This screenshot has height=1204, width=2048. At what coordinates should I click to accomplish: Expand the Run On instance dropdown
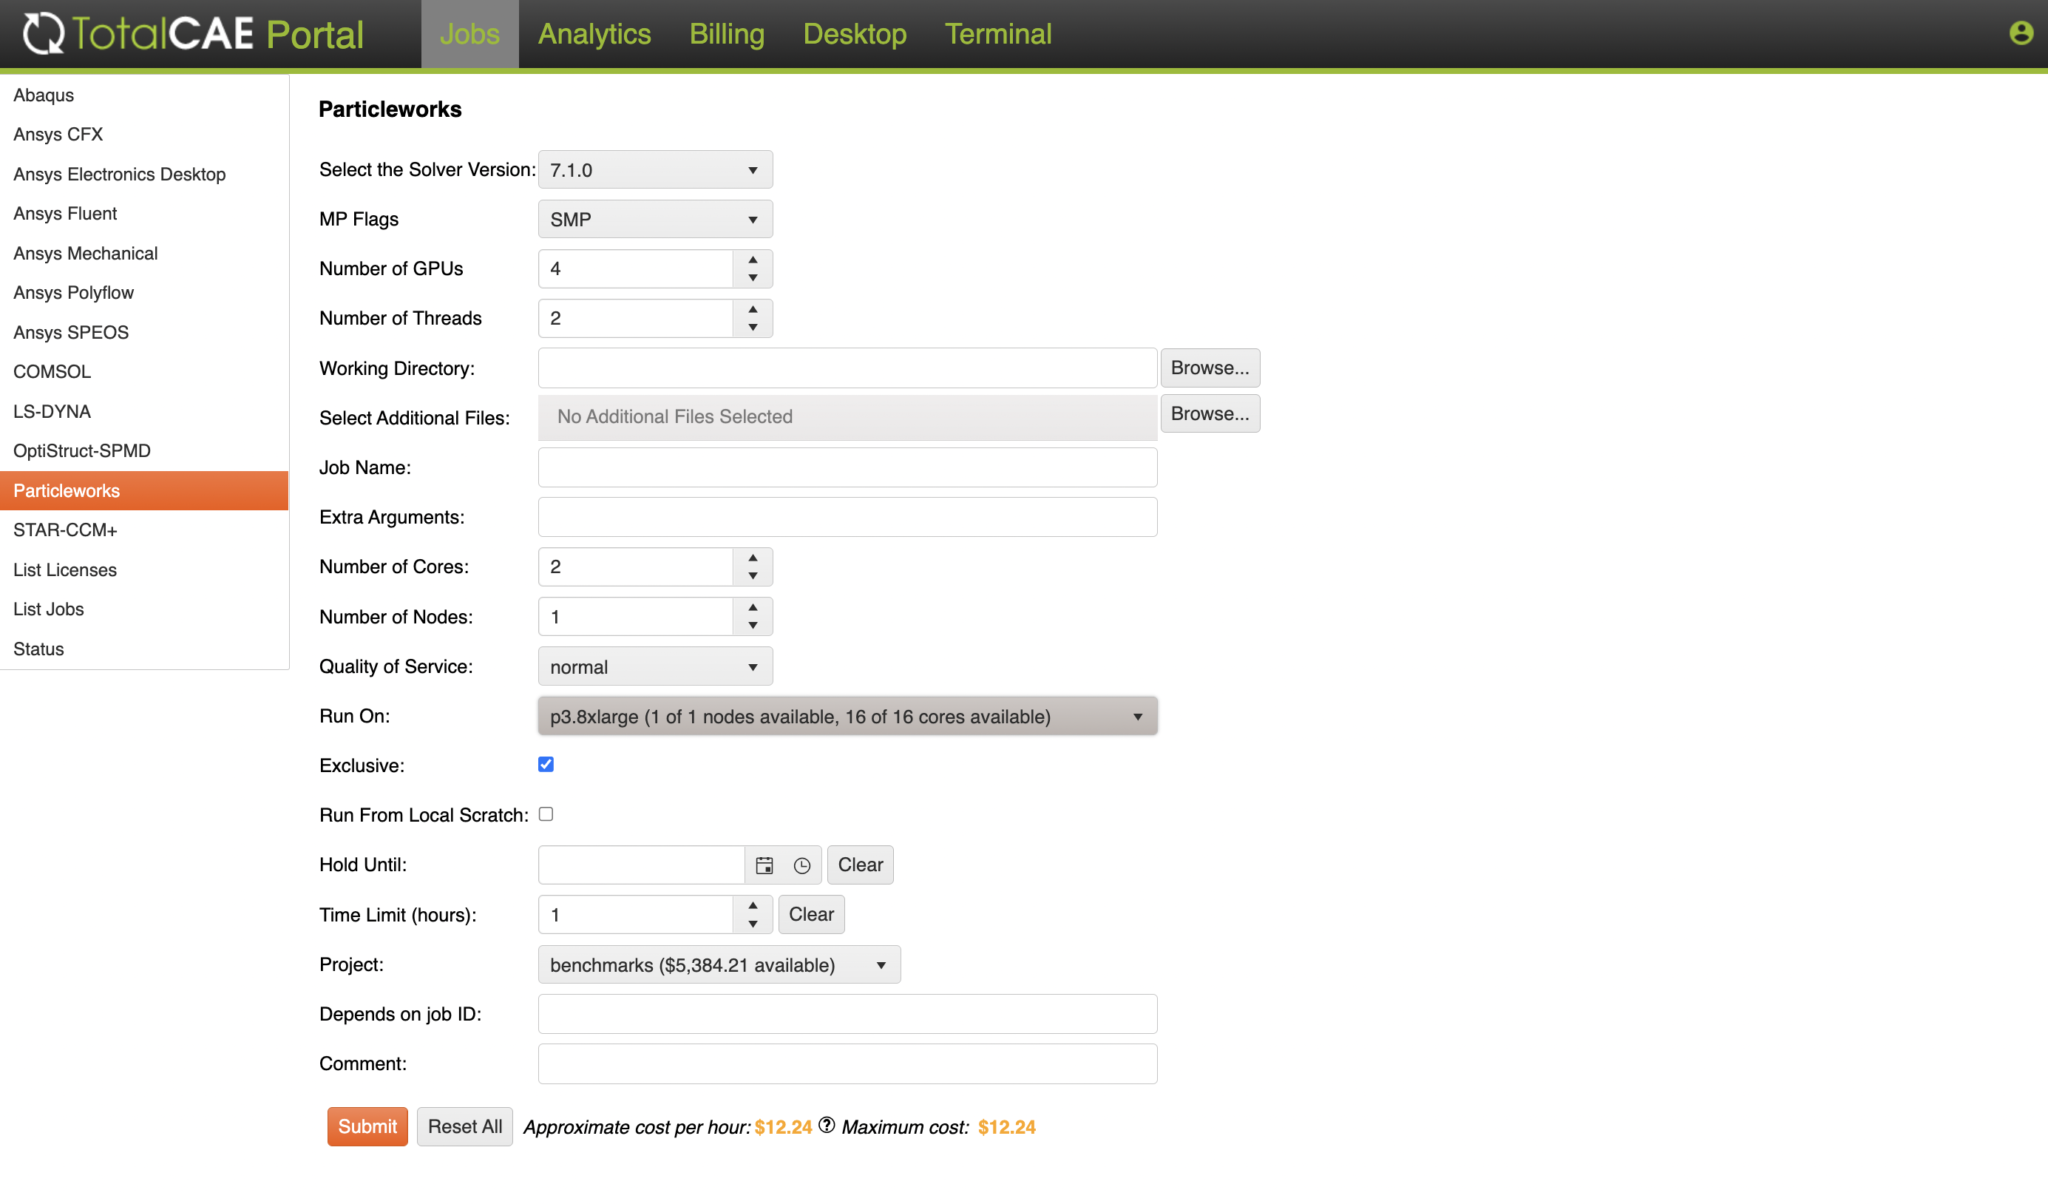pos(847,716)
